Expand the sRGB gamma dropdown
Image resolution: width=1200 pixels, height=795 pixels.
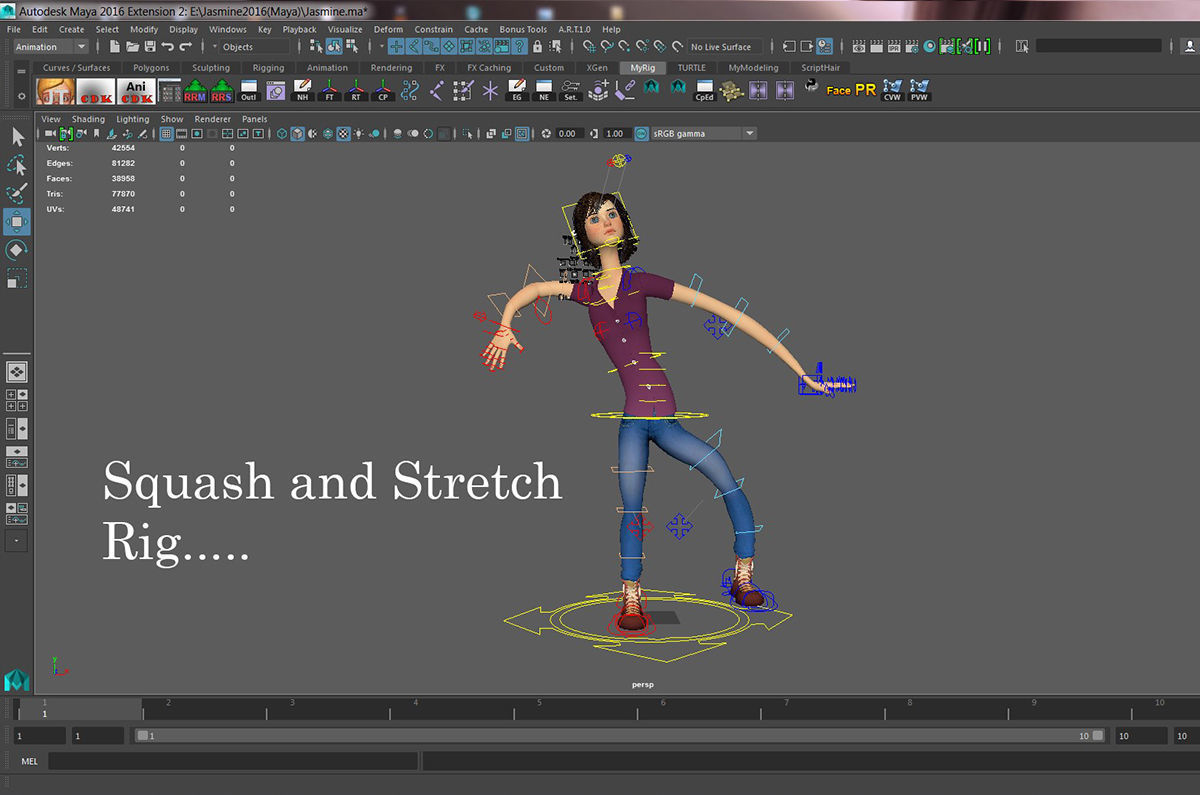click(749, 133)
